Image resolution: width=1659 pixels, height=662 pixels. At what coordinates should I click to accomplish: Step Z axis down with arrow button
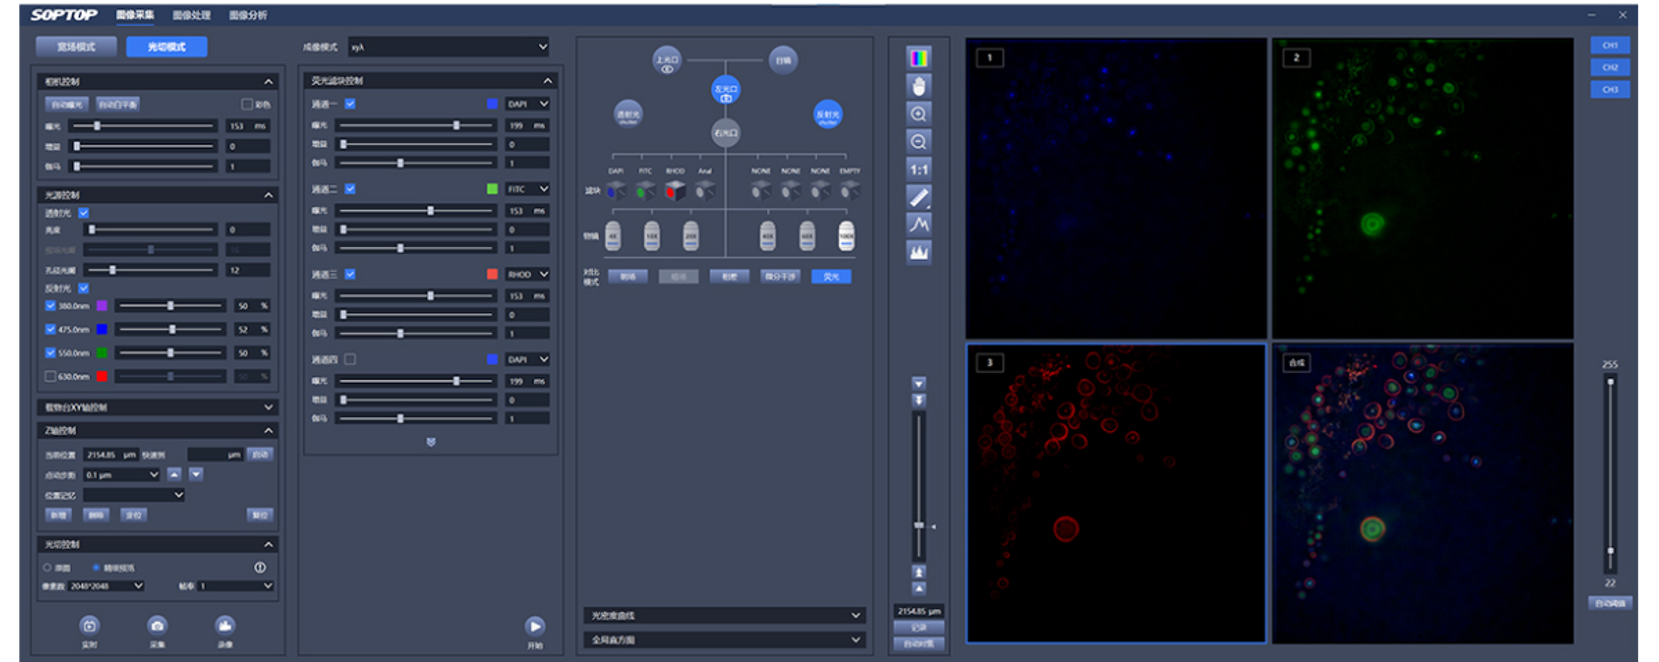click(x=196, y=474)
